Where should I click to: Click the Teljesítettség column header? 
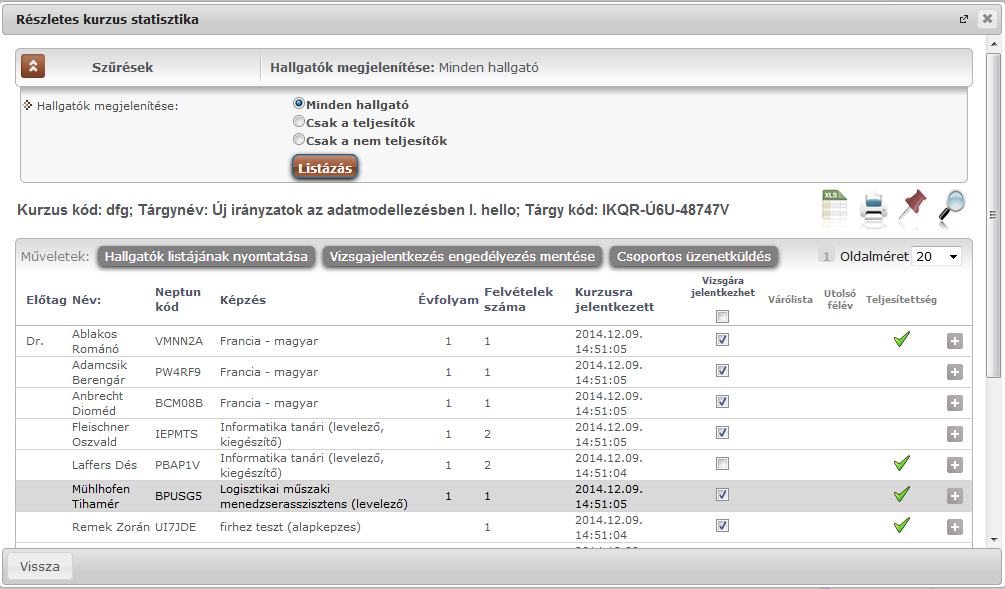(901, 299)
